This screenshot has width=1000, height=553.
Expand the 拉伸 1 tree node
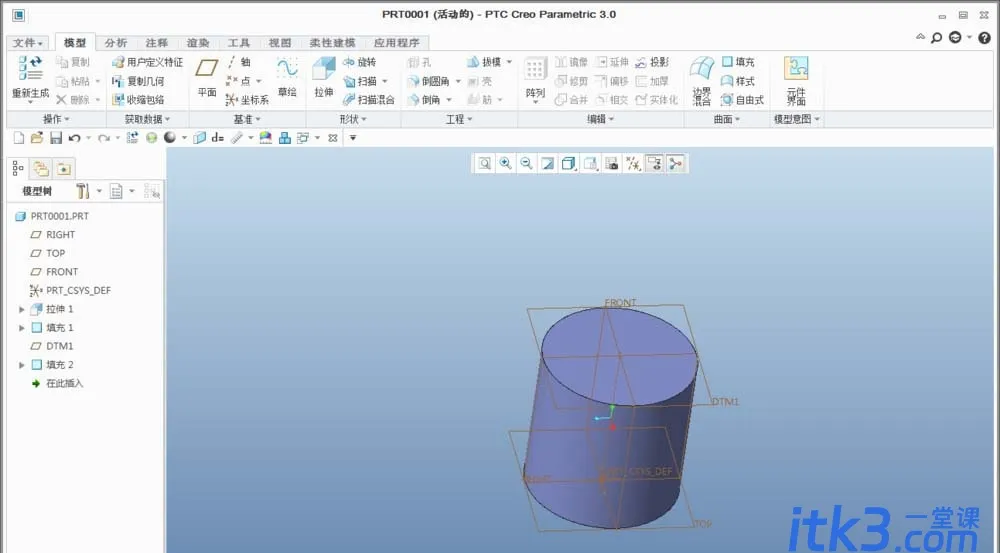[22, 309]
